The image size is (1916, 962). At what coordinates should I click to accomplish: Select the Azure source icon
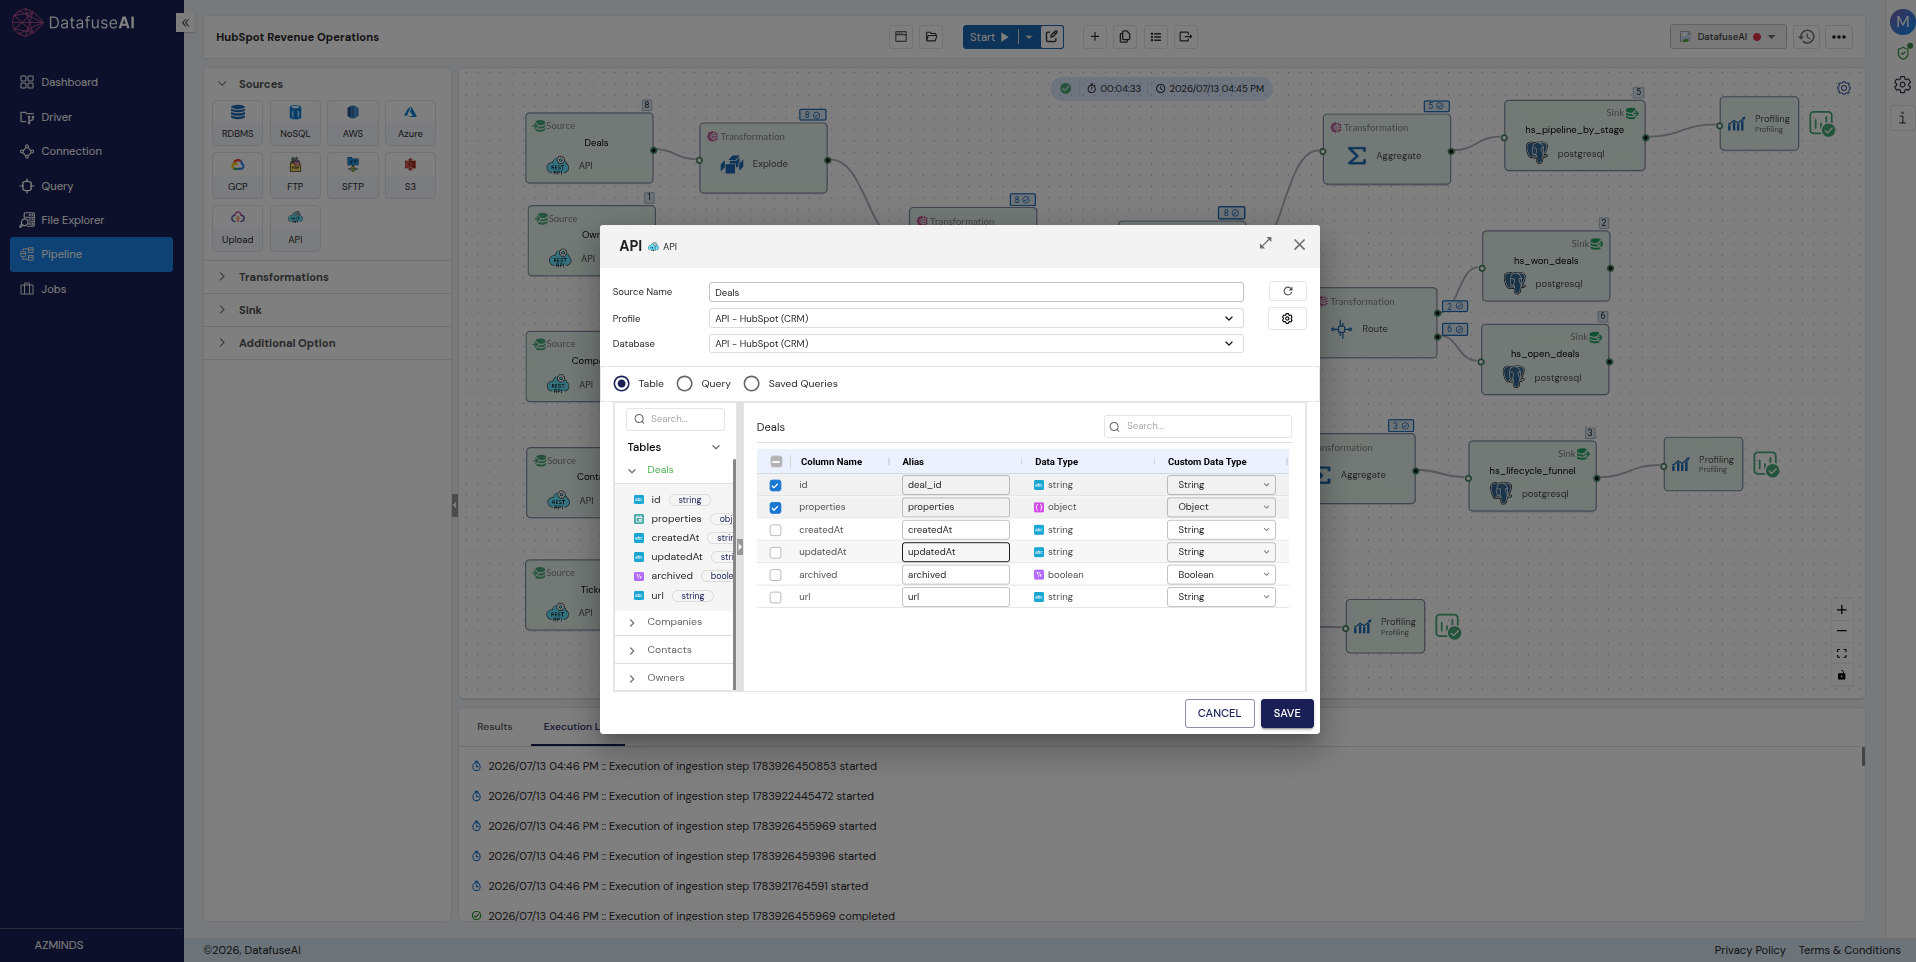[410, 121]
